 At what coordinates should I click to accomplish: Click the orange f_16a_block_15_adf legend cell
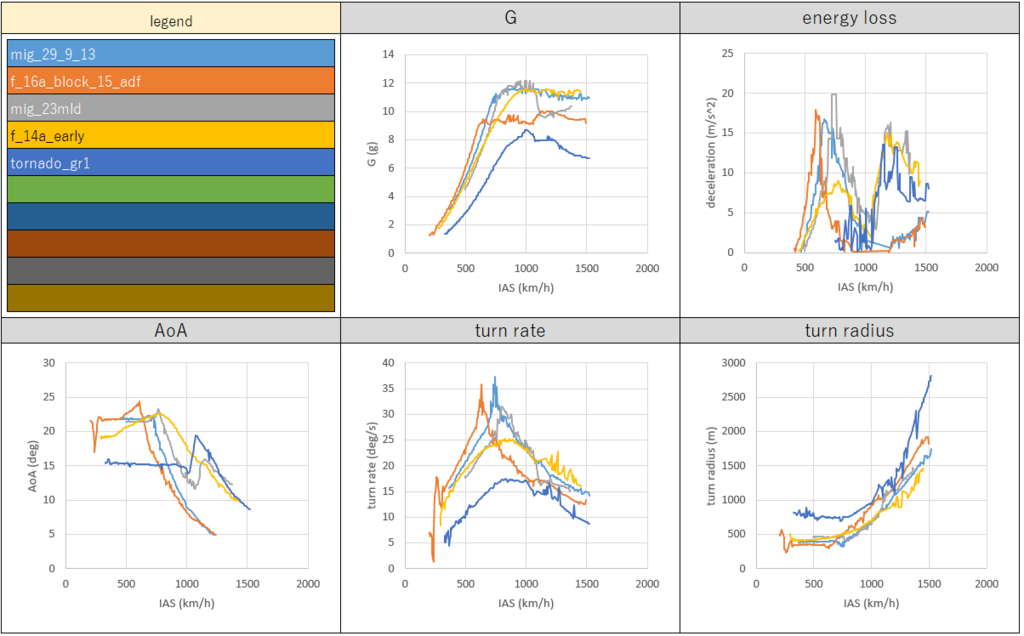pyautogui.click(x=170, y=81)
